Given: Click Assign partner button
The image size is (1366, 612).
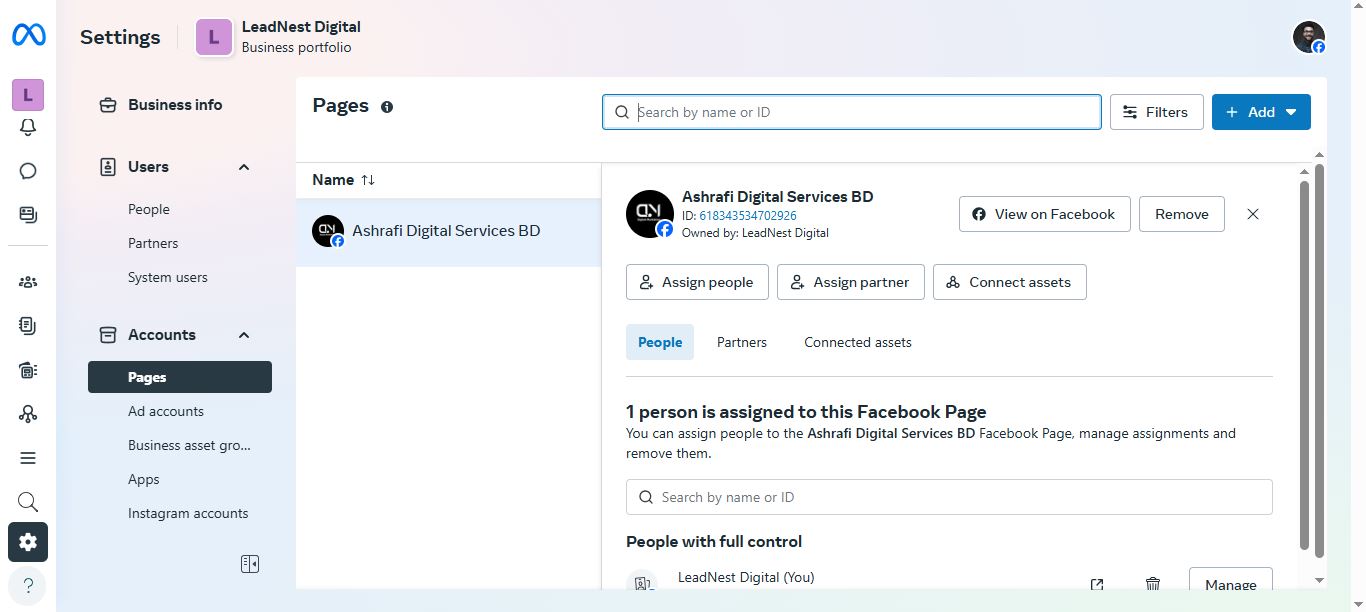Looking at the screenshot, I should coord(851,282).
